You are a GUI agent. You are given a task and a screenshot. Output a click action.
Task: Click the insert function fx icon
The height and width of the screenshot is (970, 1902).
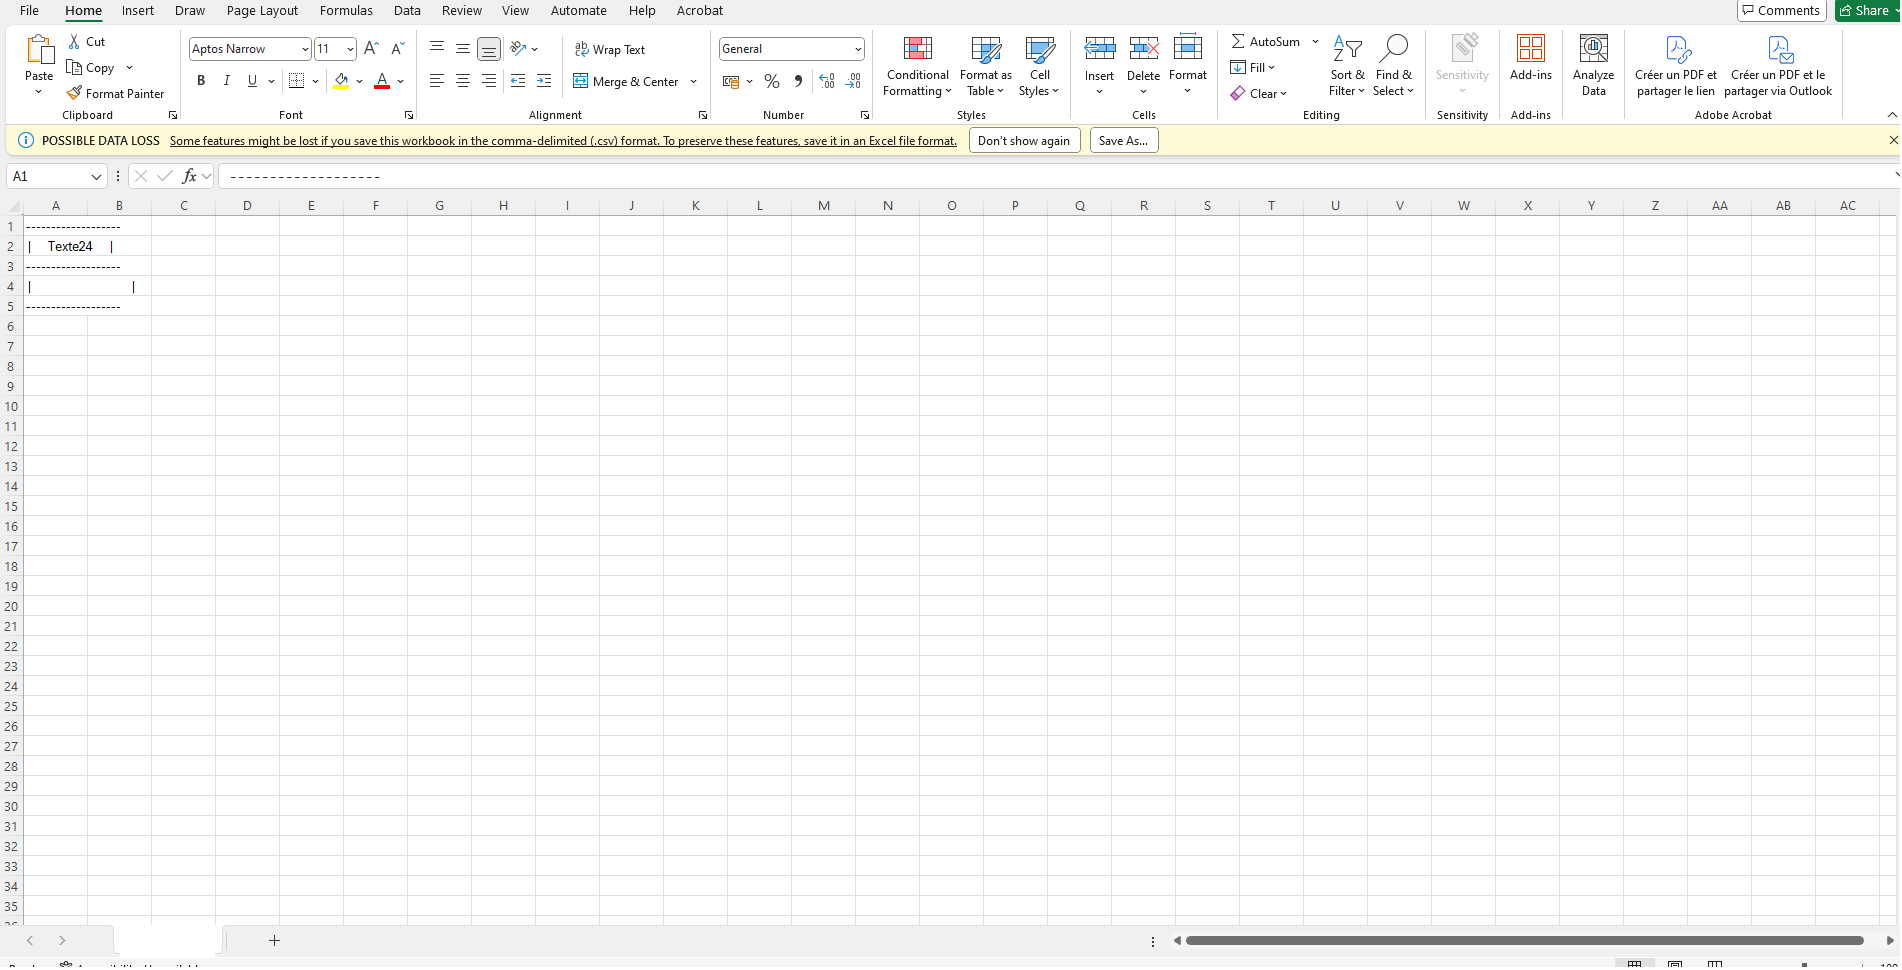click(x=189, y=176)
